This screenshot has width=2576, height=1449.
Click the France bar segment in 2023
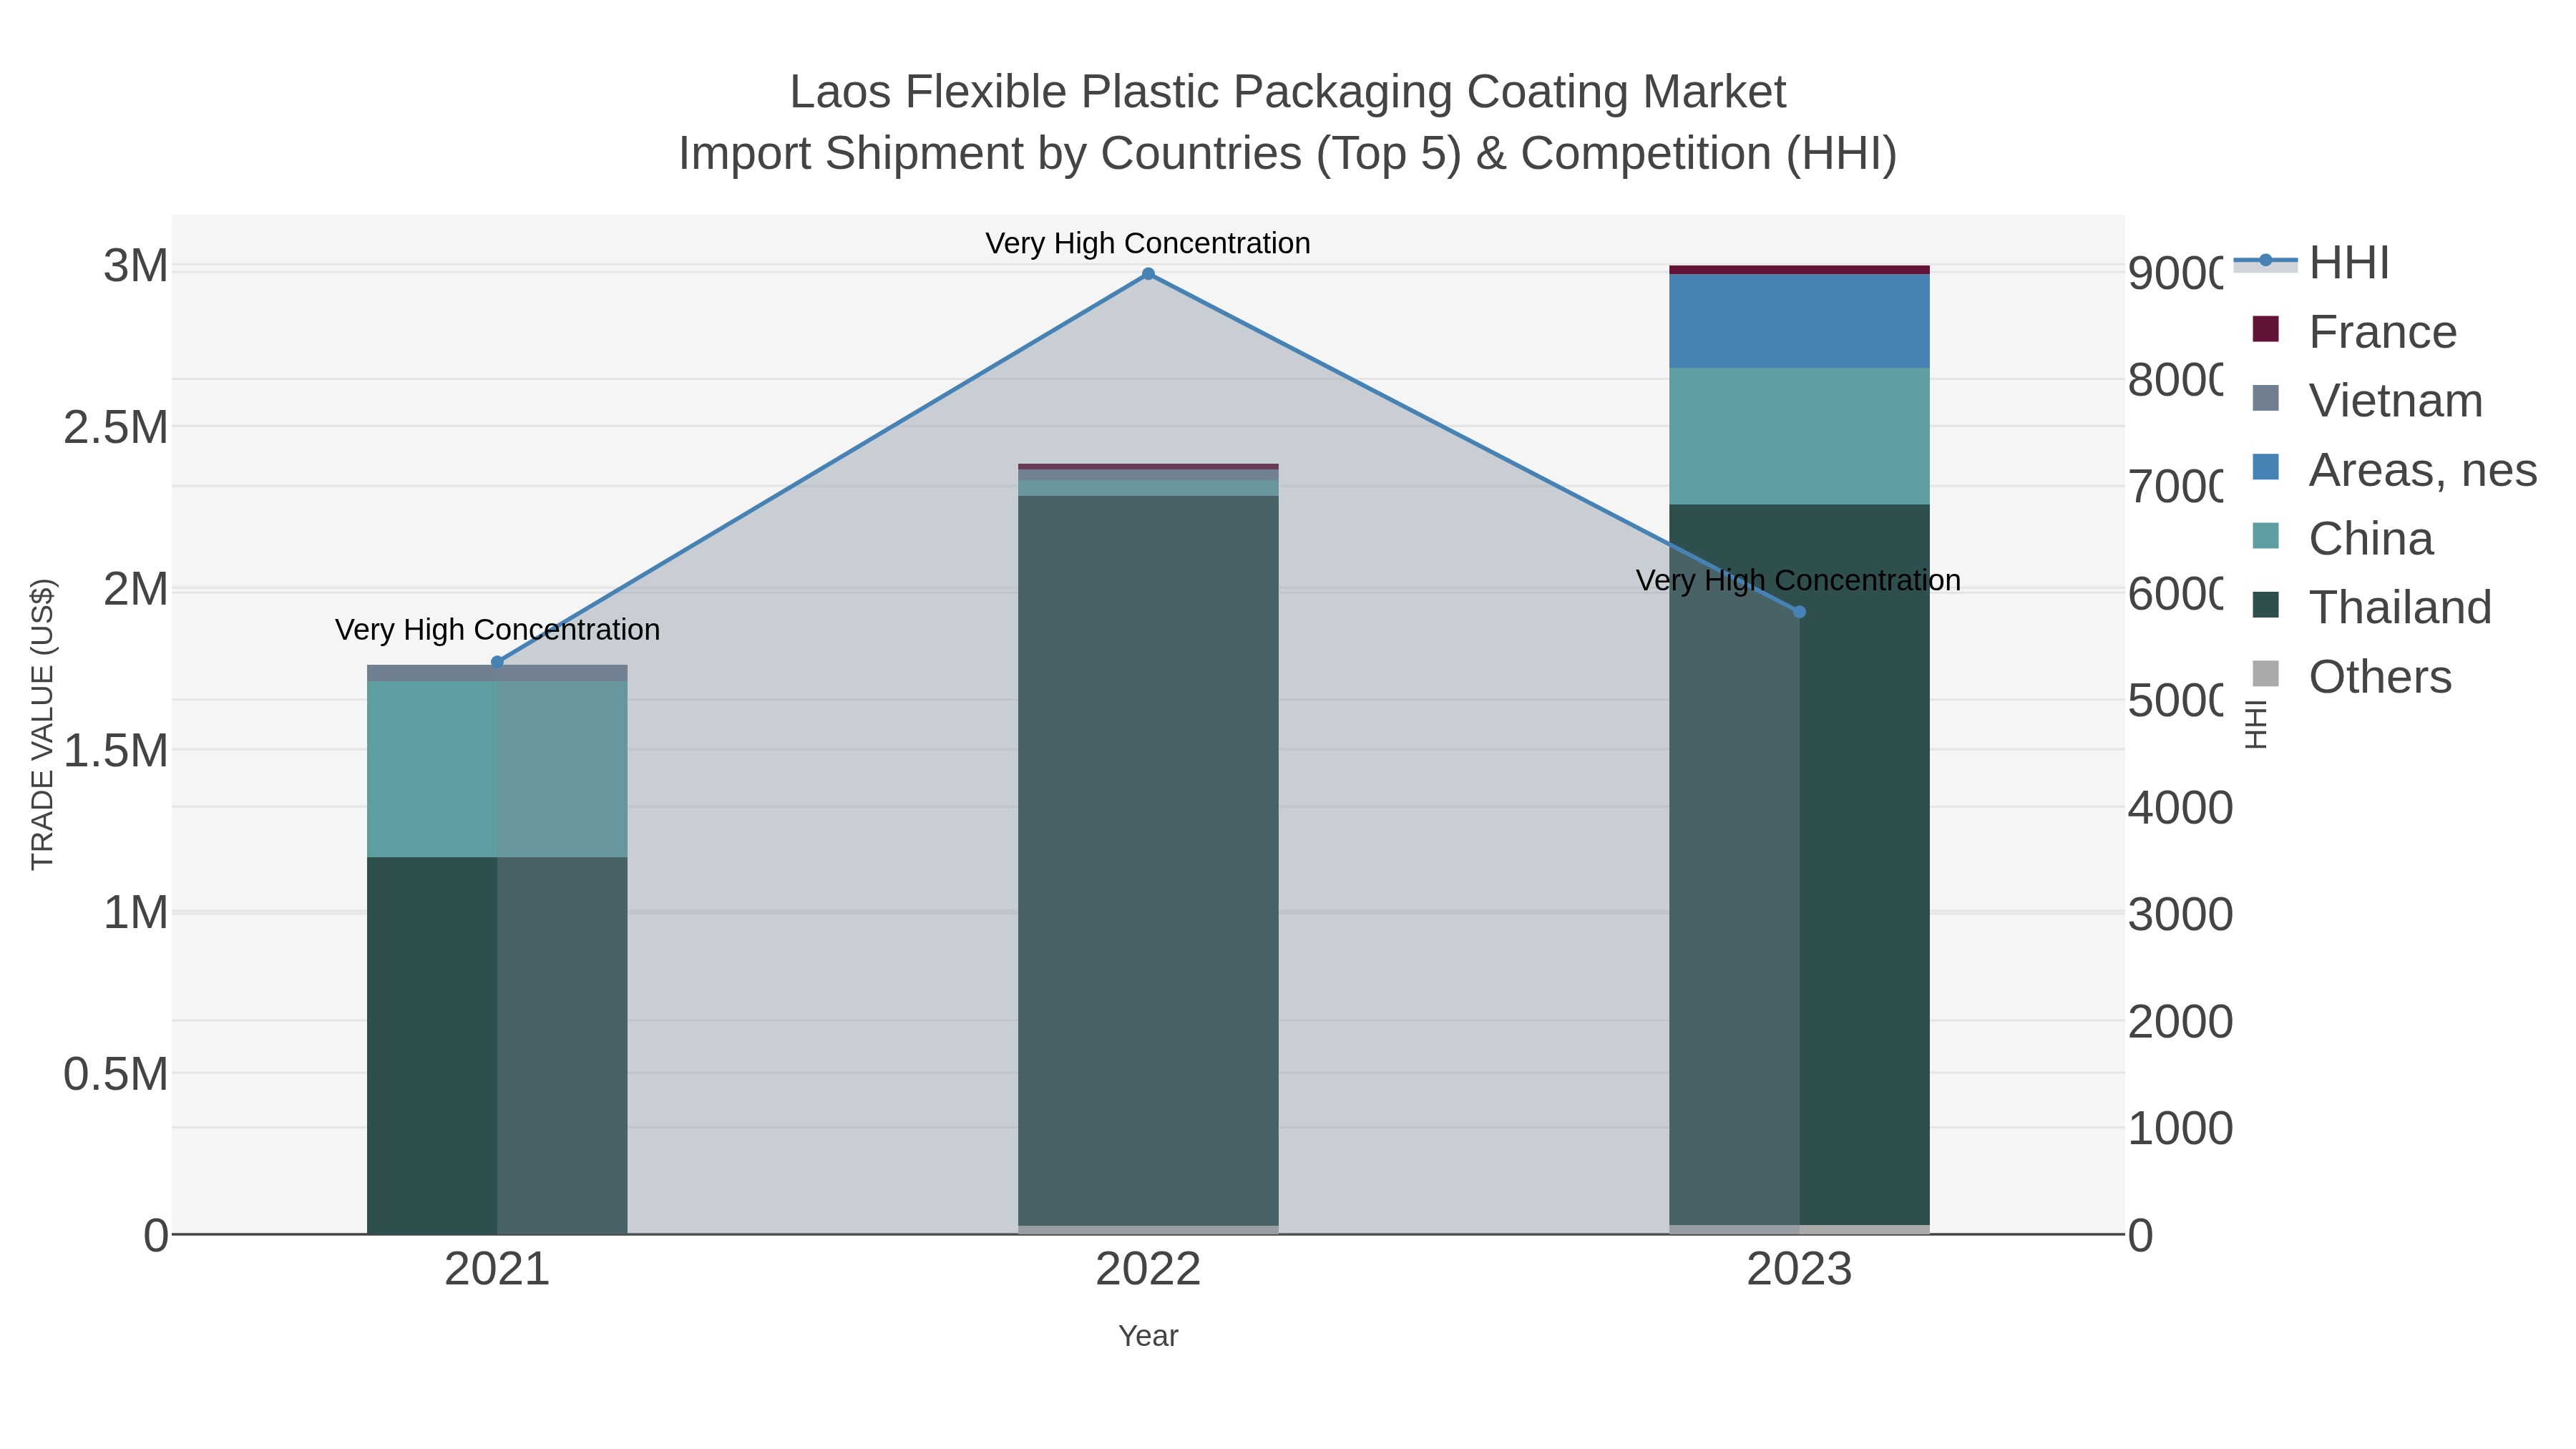[x=1799, y=270]
